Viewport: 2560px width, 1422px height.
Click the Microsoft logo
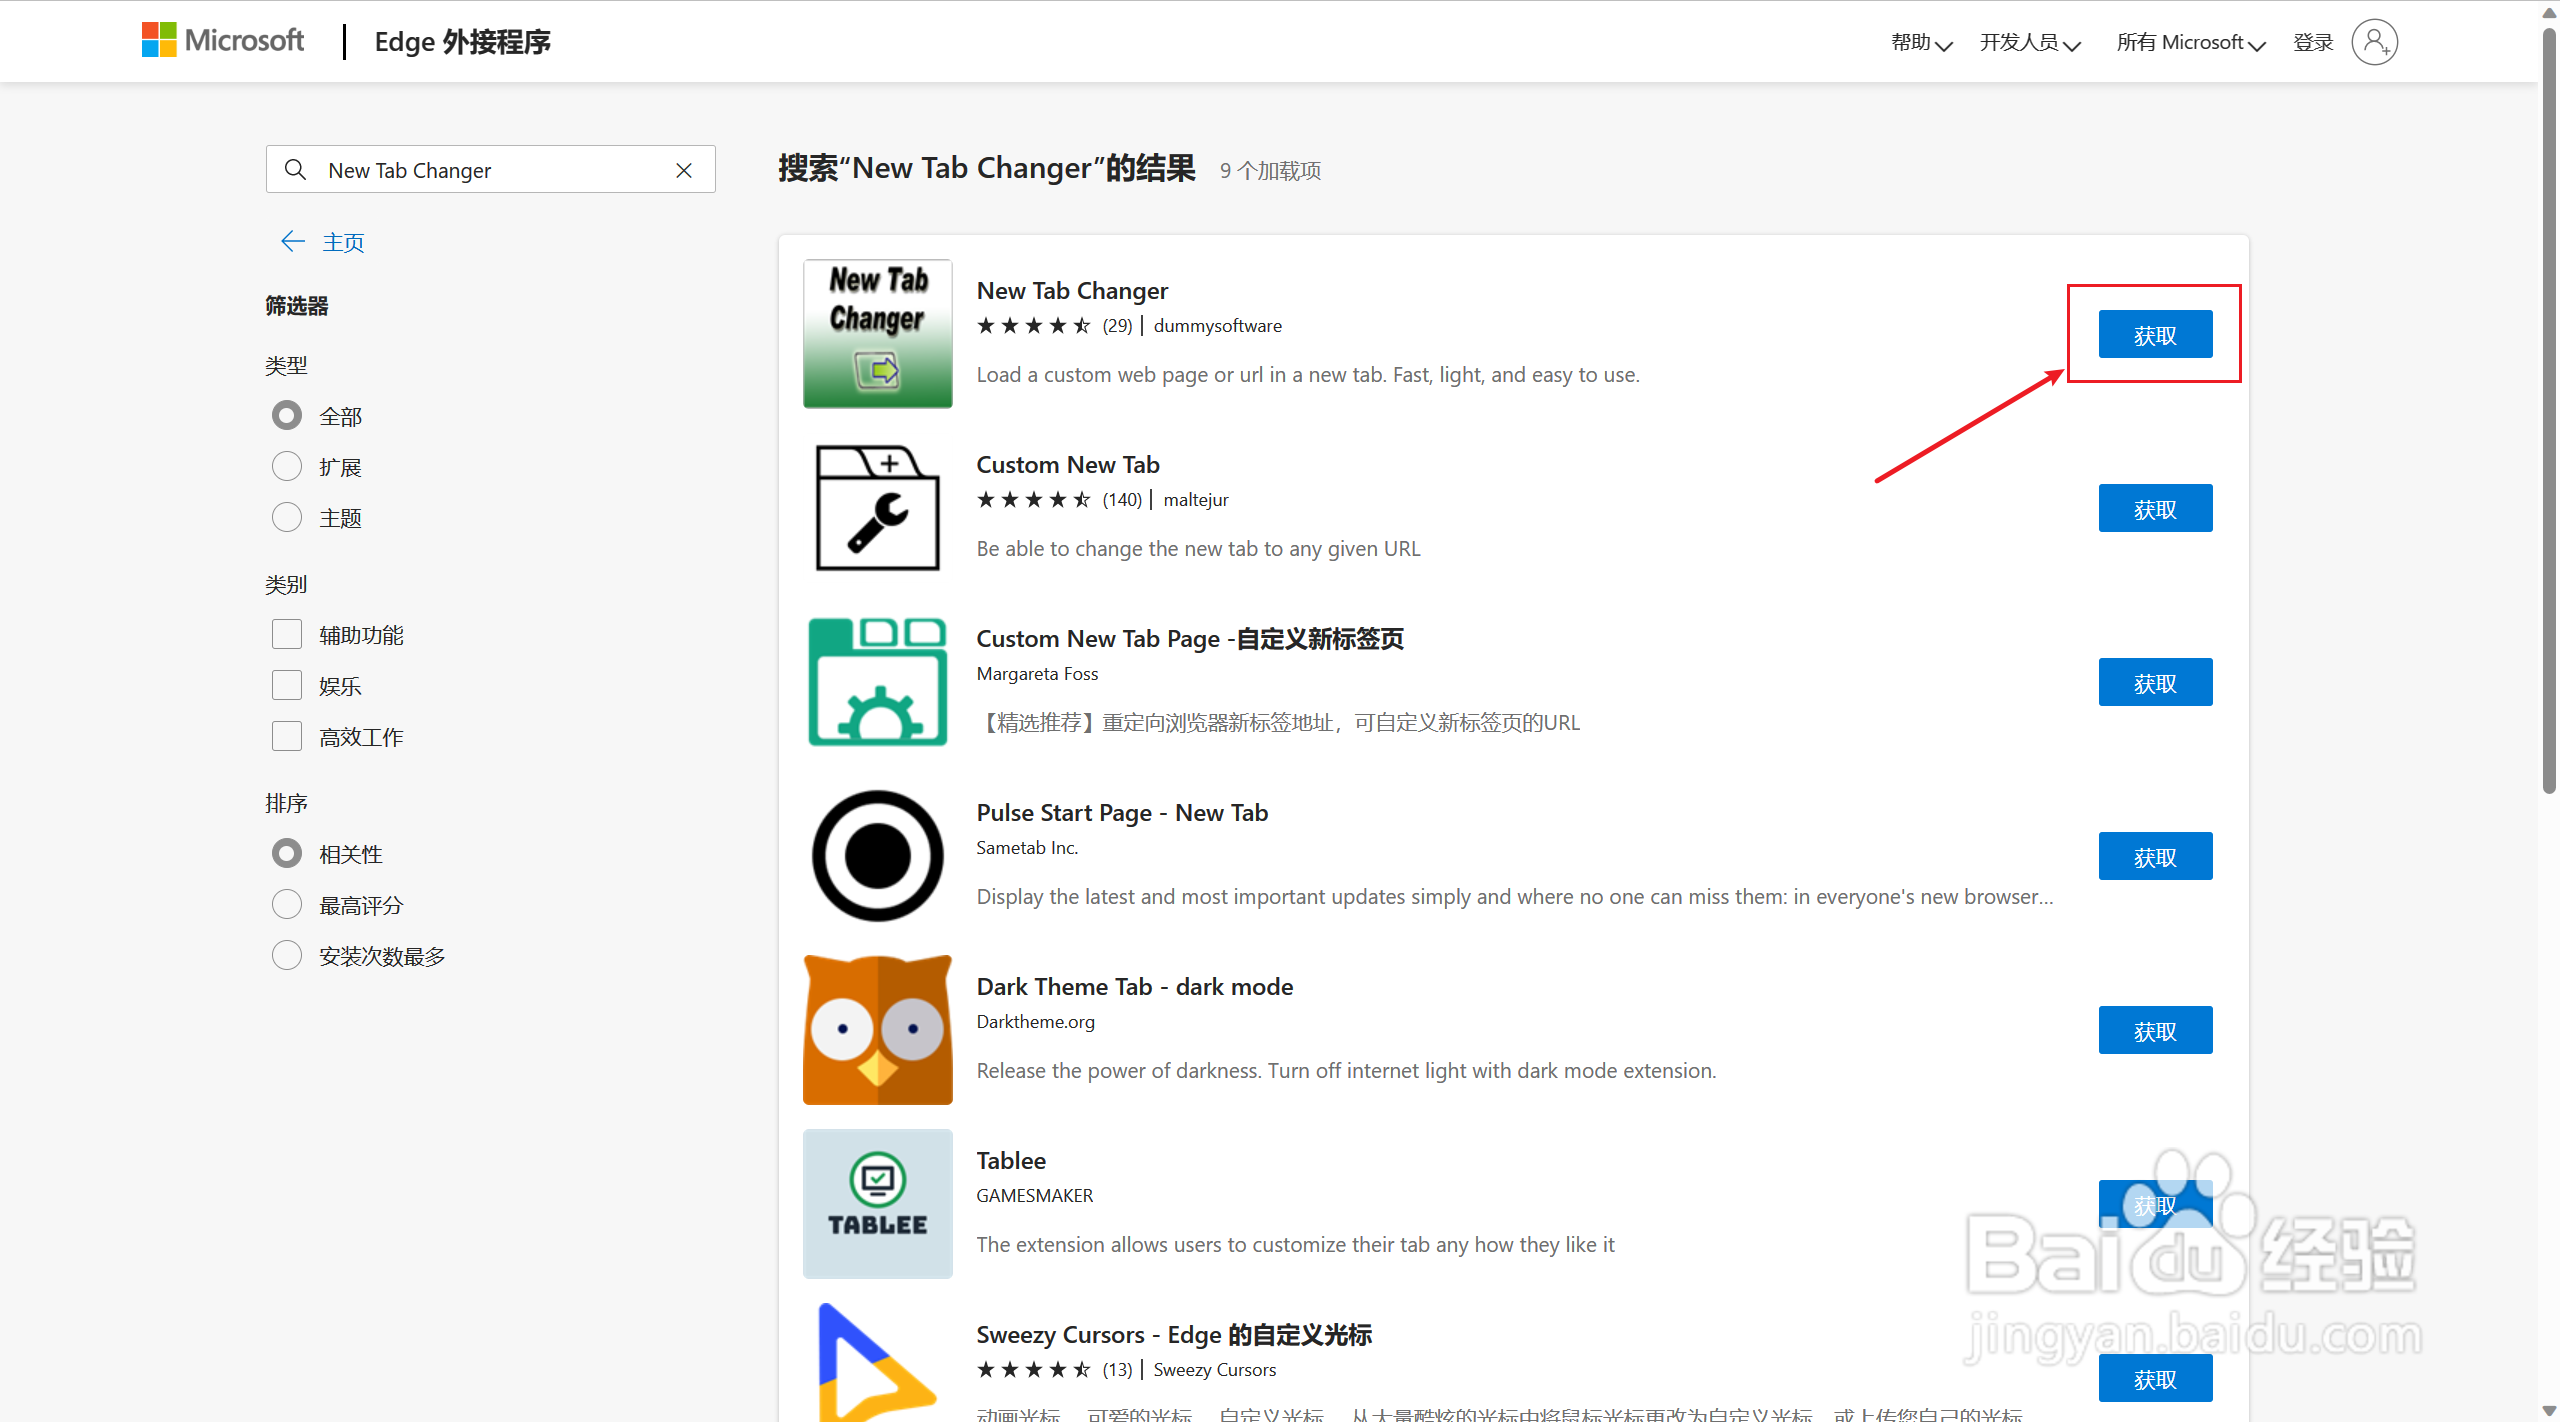[x=222, y=40]
